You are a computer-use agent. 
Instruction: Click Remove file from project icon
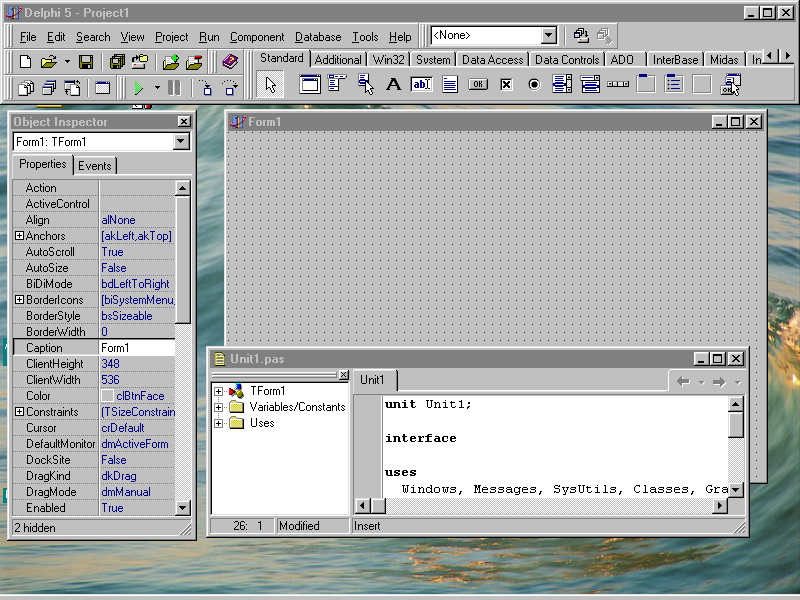coord(194,62)
